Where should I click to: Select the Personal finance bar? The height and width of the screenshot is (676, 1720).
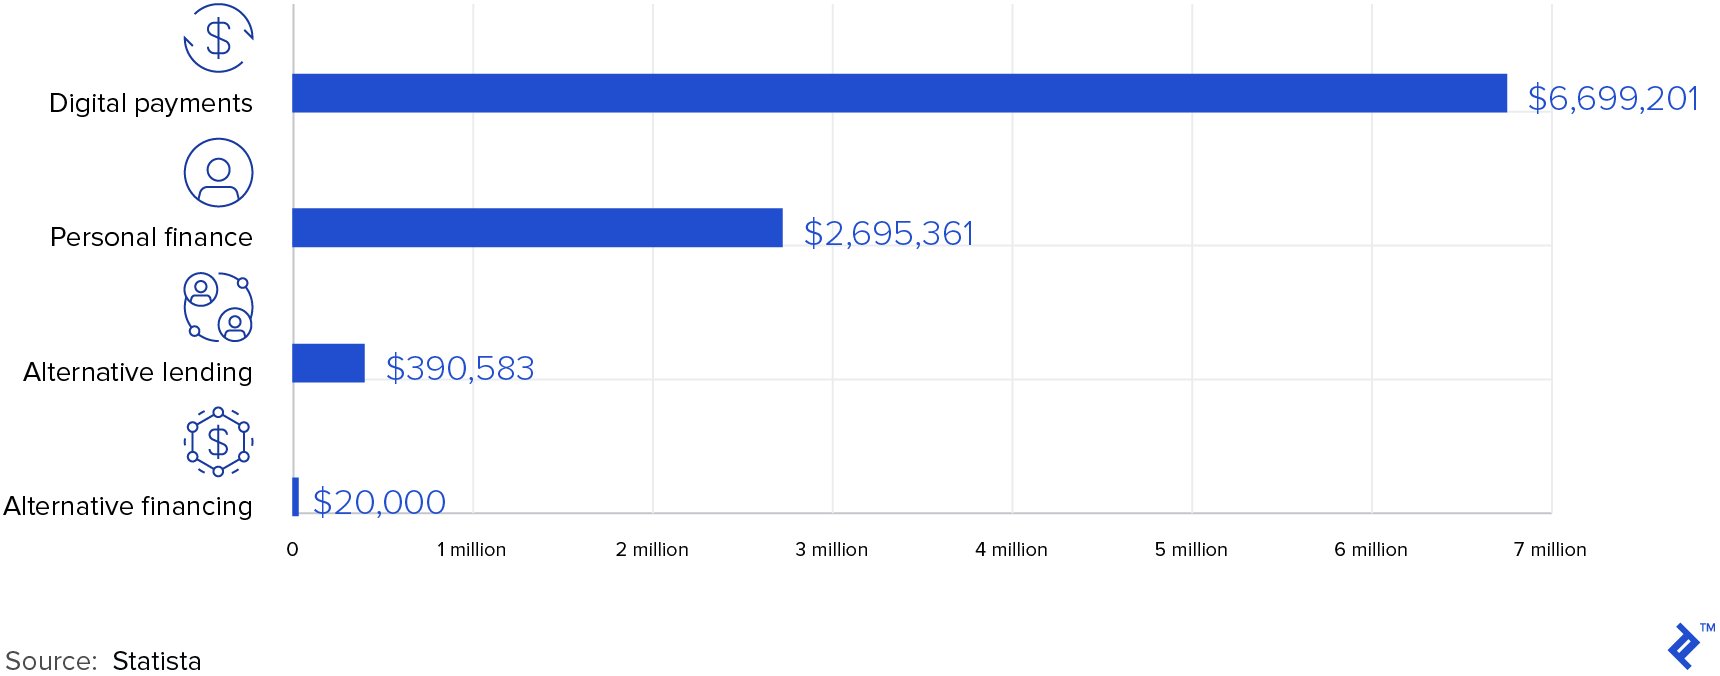[537, 227]
